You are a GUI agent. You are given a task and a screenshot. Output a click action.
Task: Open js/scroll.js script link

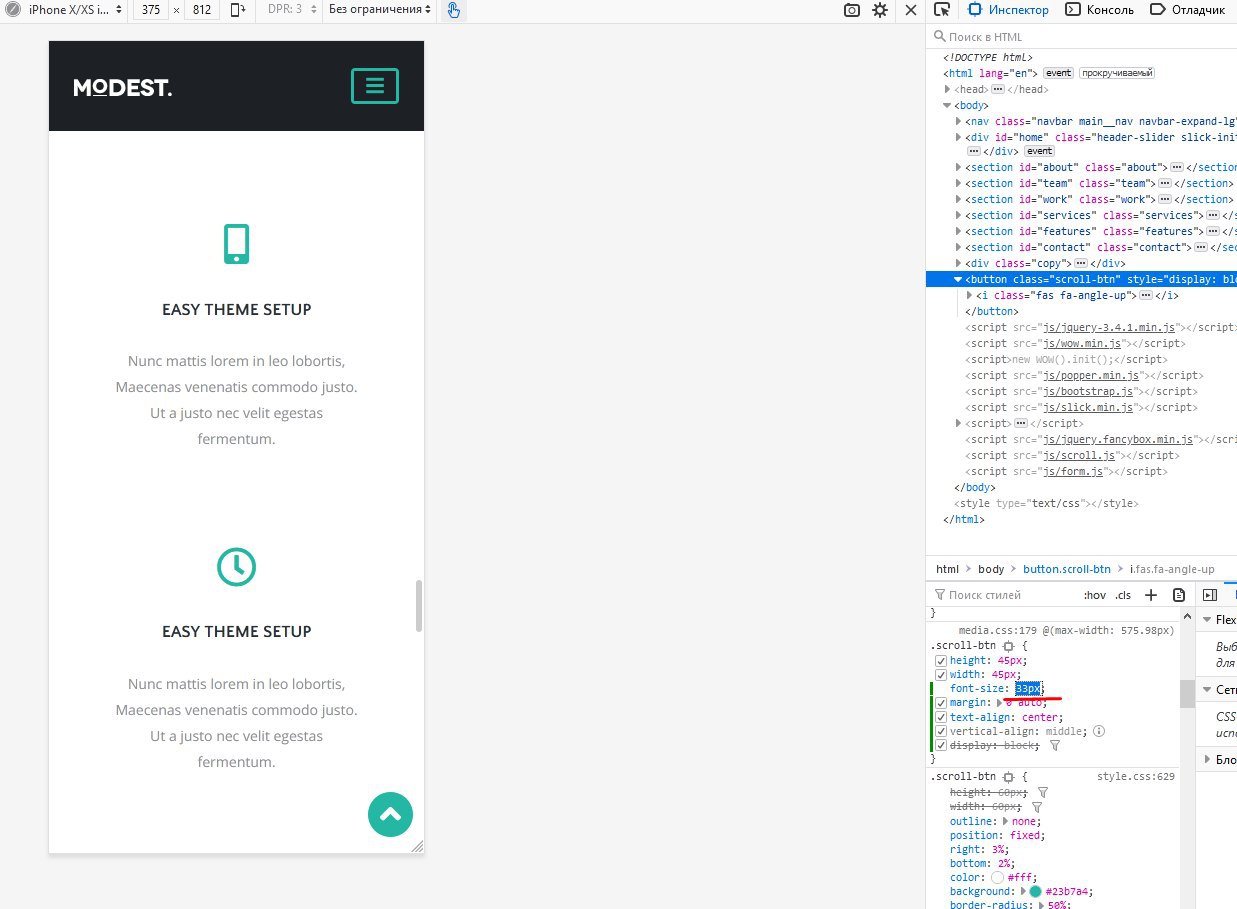pyautogui.click(x=1078, y=455)
